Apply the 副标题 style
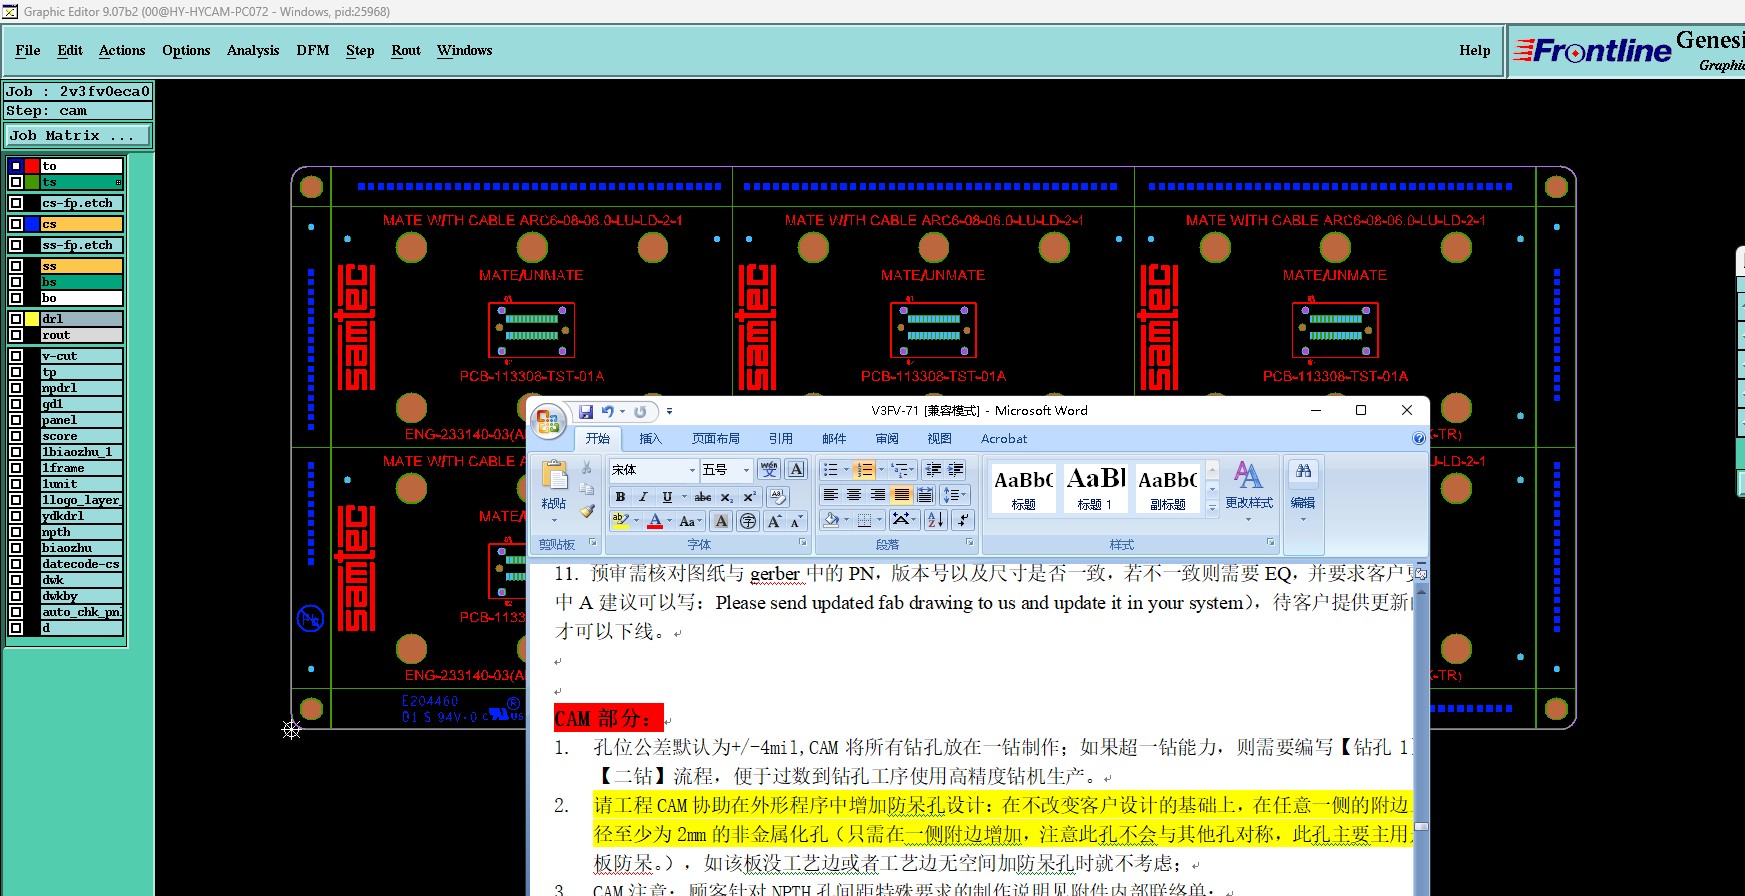 [1168, 487]
